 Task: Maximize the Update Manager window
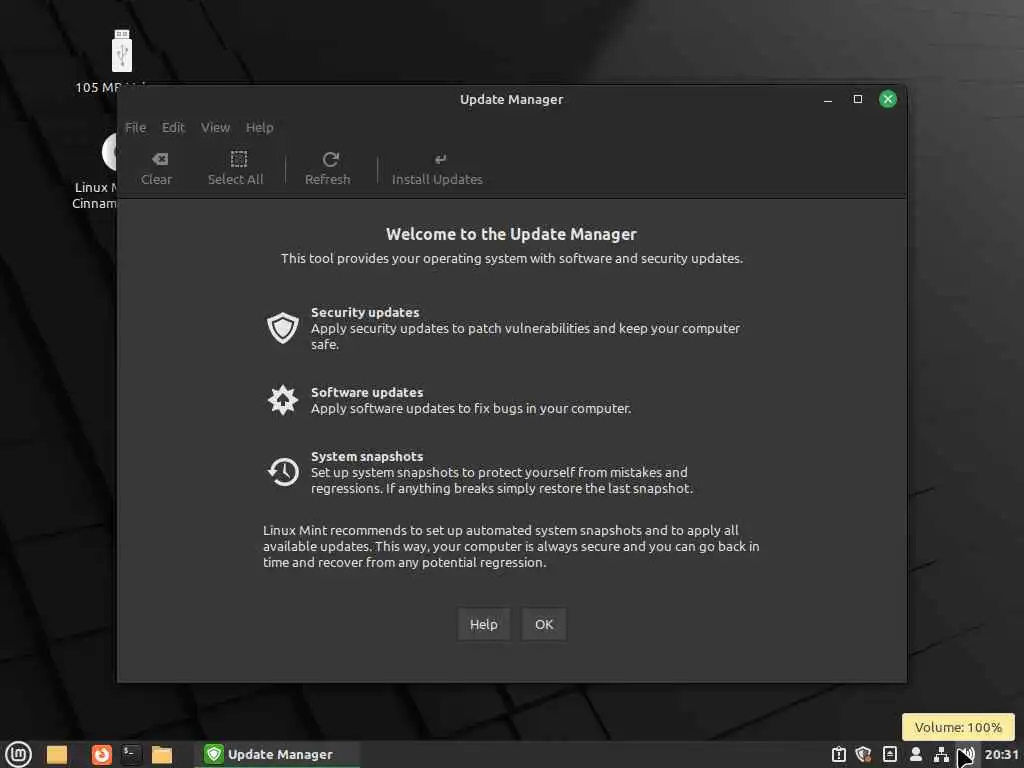point(857,99)
